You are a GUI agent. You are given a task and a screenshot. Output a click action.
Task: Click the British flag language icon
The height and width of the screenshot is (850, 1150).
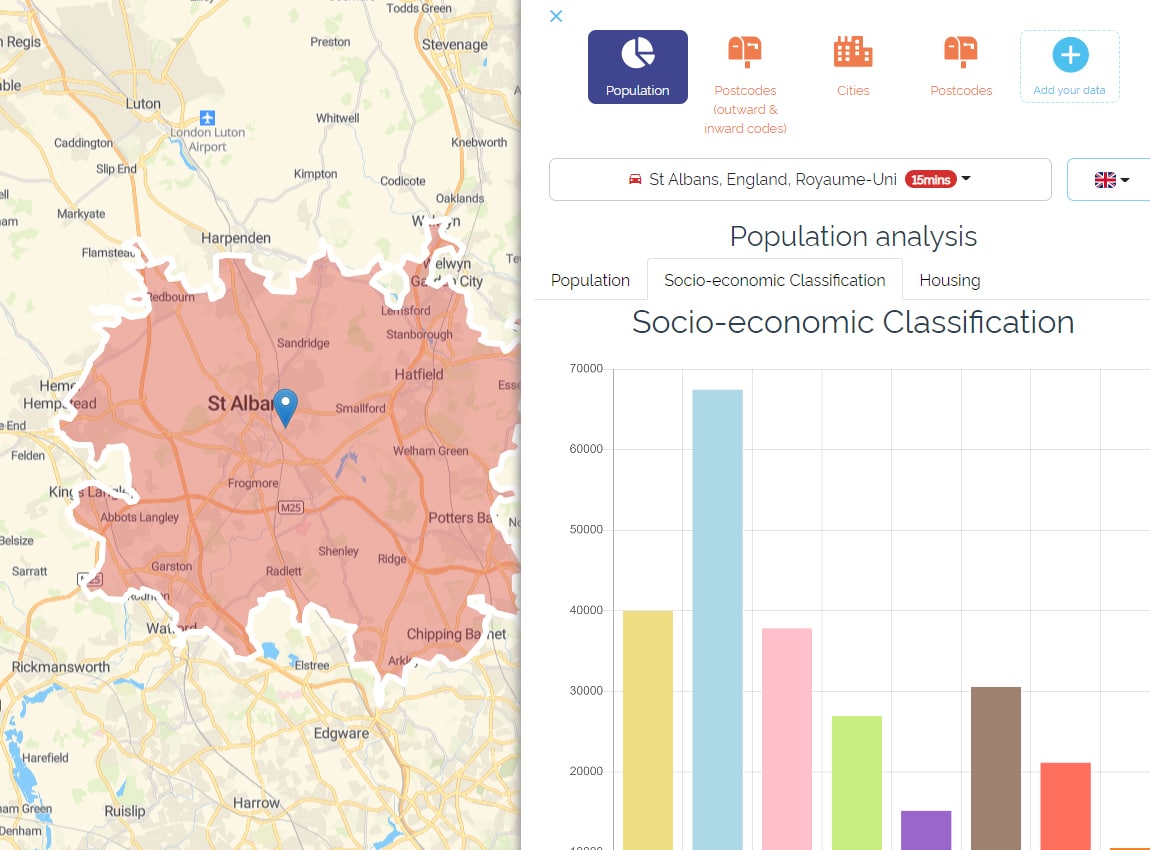coord(1104,180)
